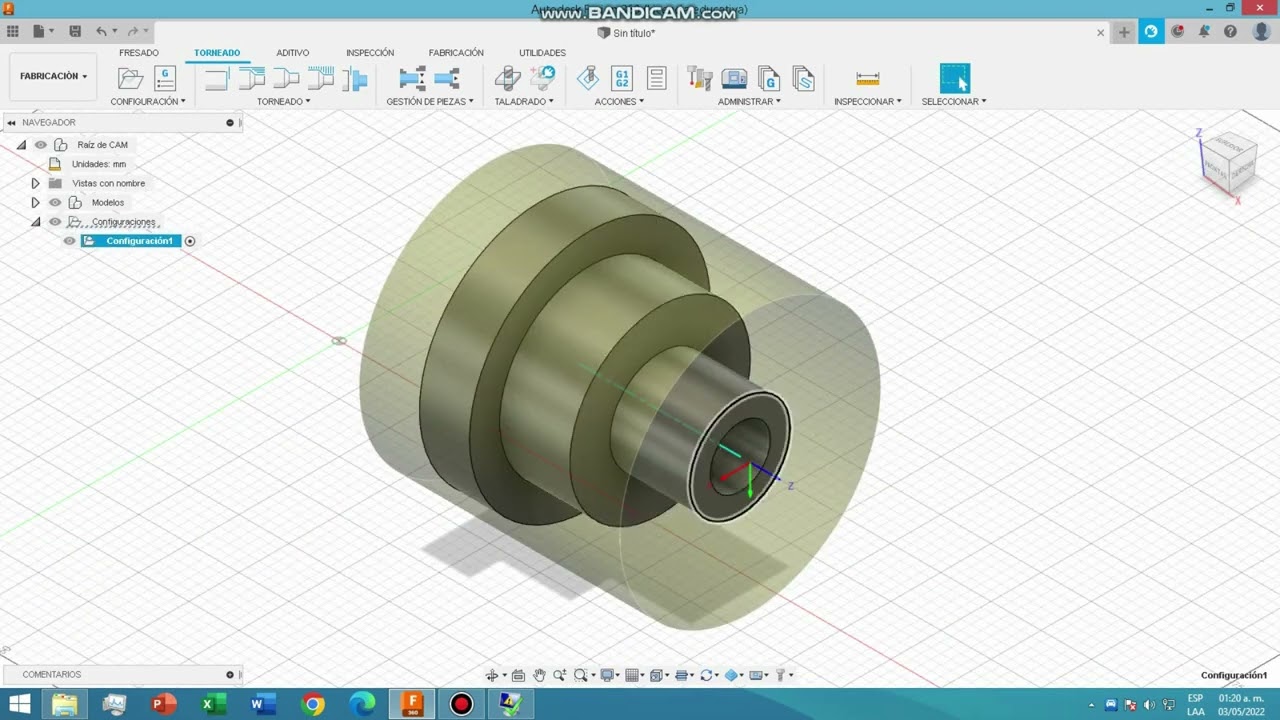
Task: Click the Save icon in top toolbar
Action: 75,32
